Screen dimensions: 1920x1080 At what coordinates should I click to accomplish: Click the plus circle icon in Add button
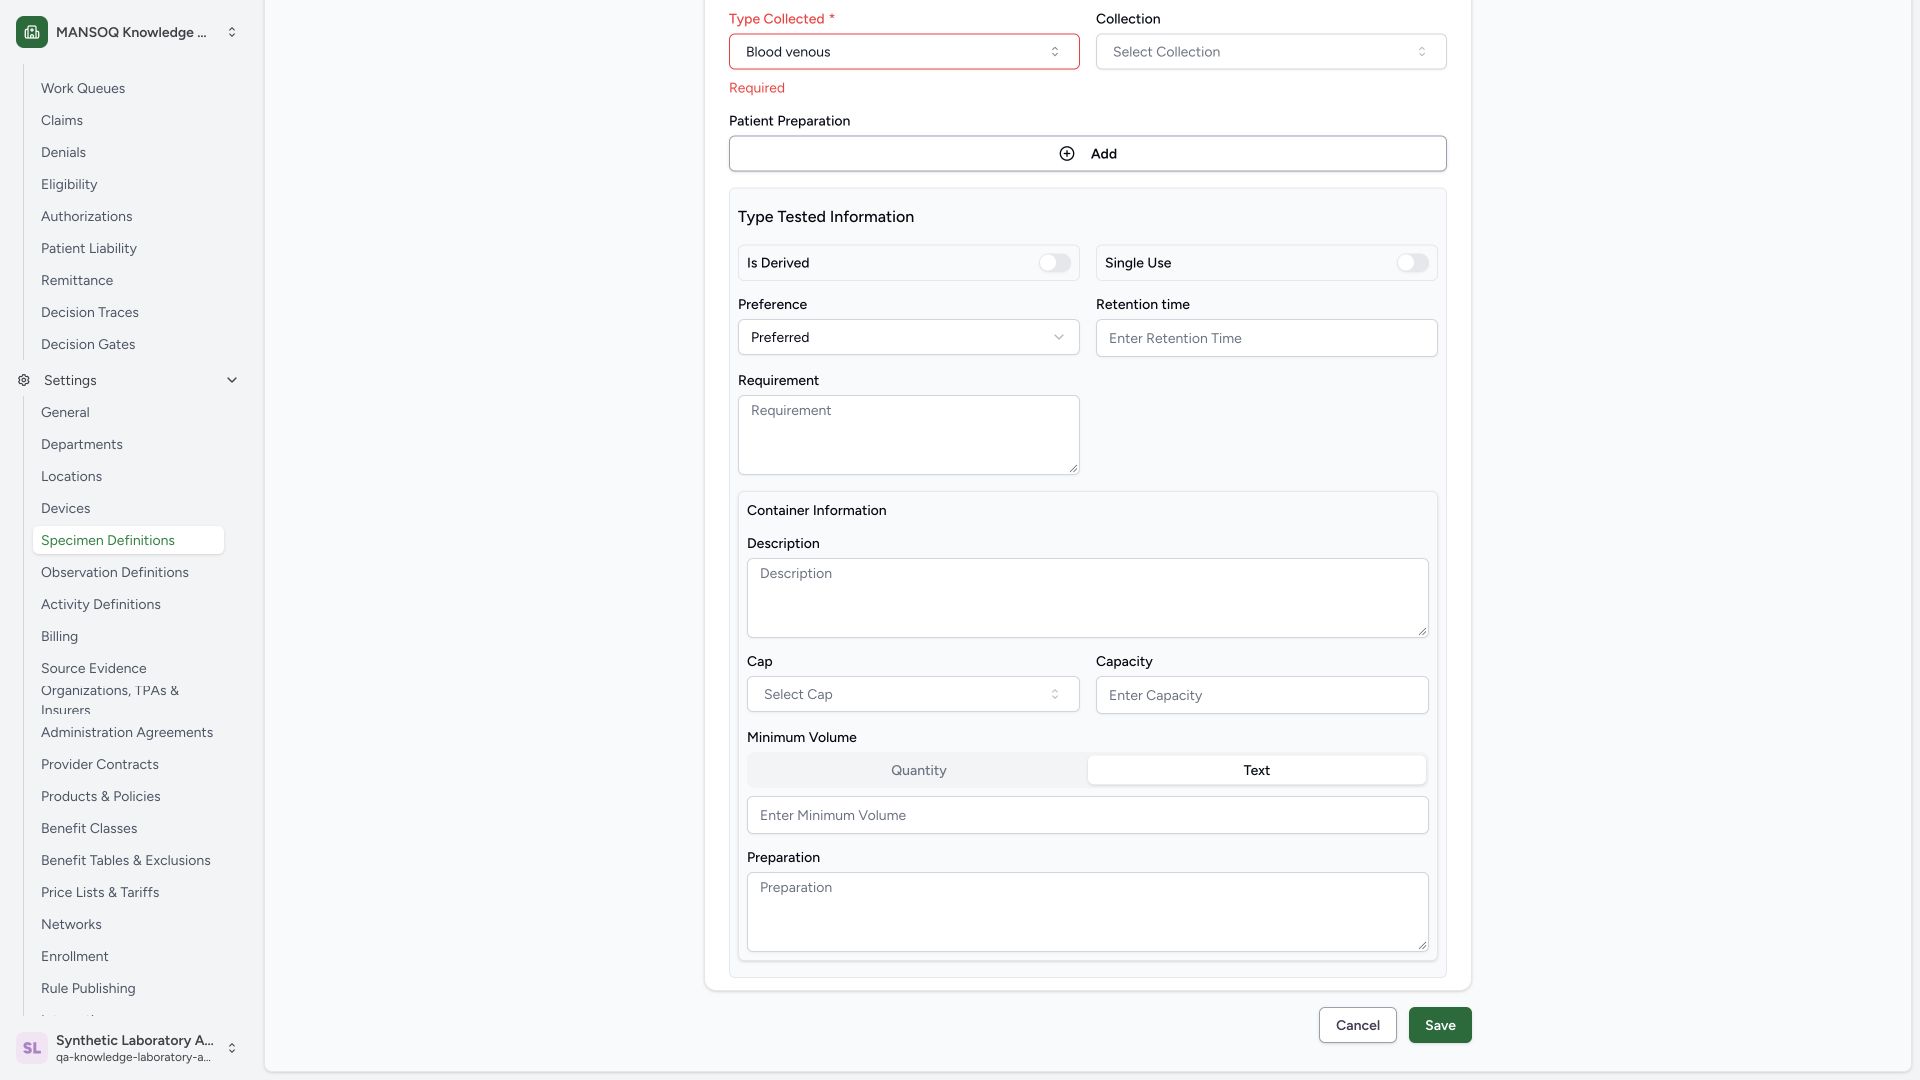tap(1067, 154)
